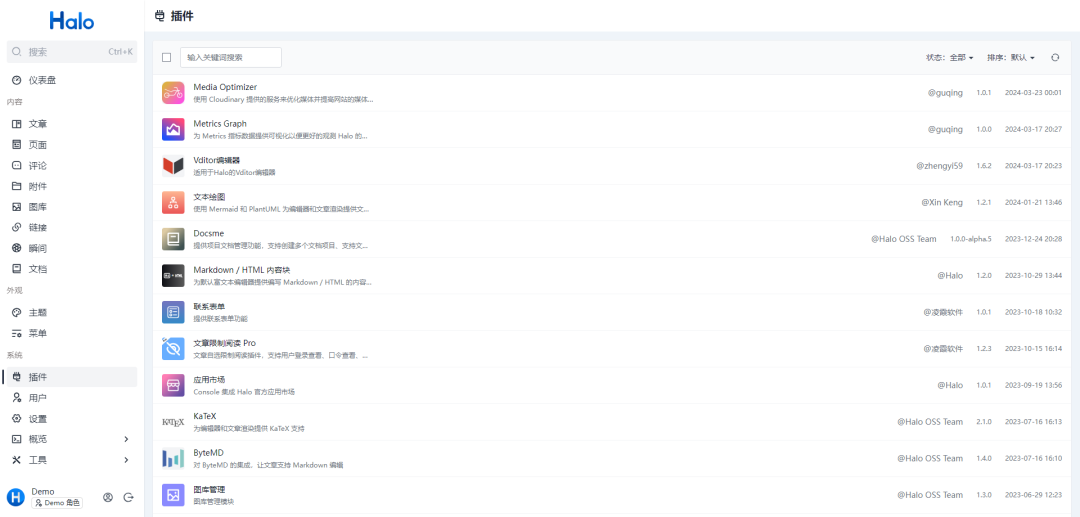1080x517 pixels.
Task: Open 设置 in the sidebar
Action: click(x=72, y=419)
